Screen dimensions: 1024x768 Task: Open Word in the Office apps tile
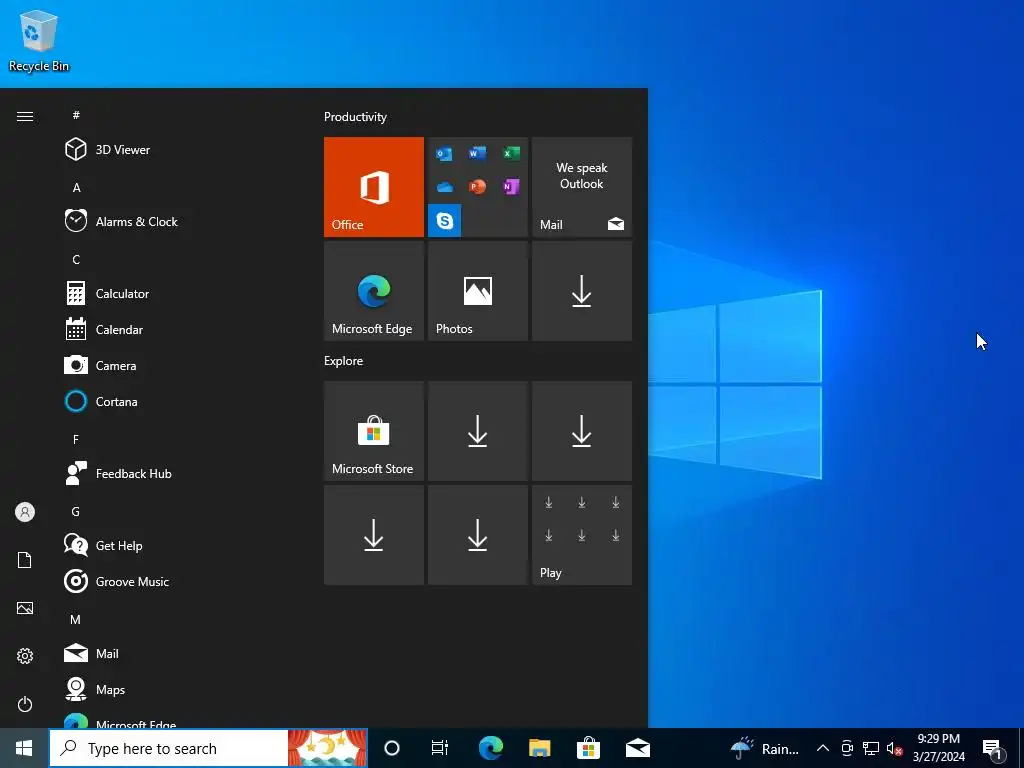pyautogui.click(x=477, y=153)
